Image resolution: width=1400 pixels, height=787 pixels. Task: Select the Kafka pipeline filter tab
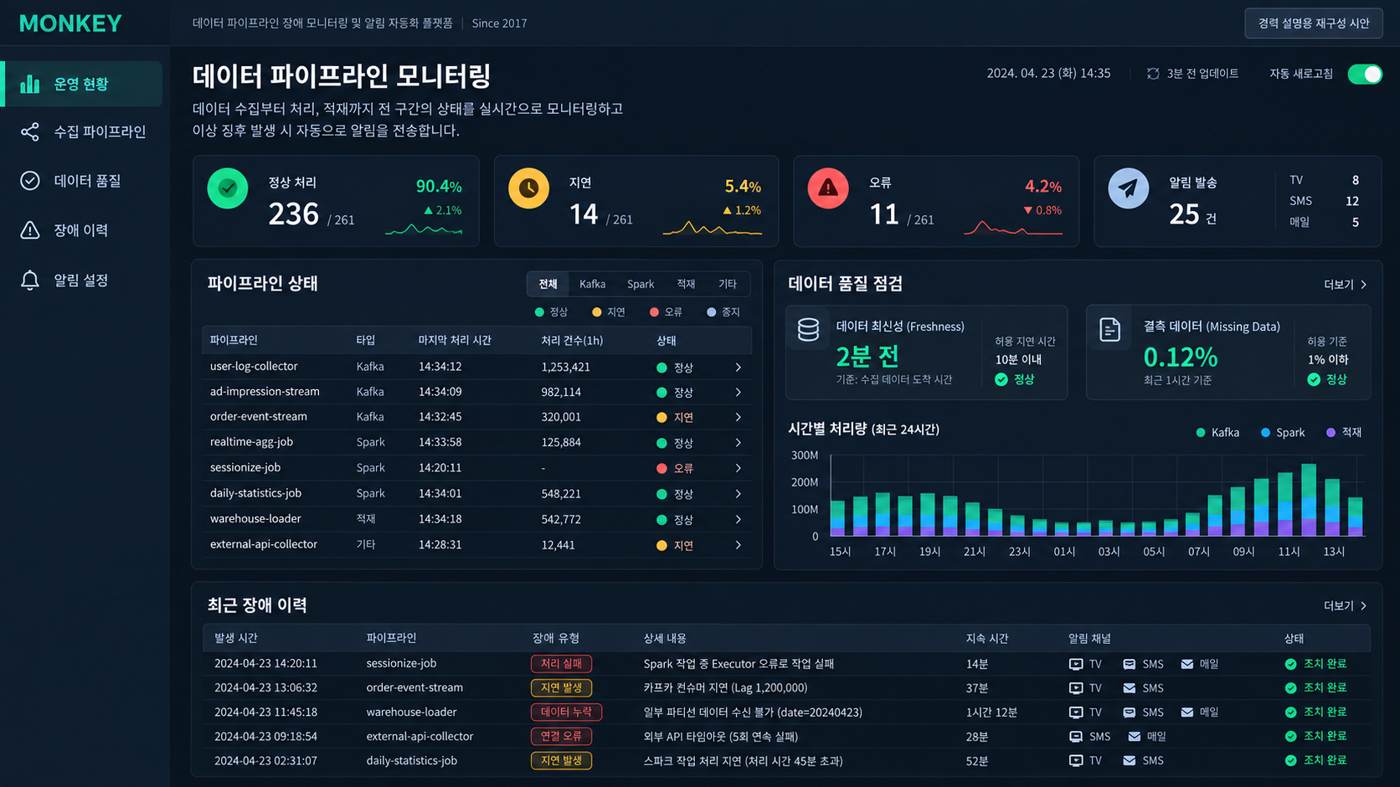click(592, 284)
